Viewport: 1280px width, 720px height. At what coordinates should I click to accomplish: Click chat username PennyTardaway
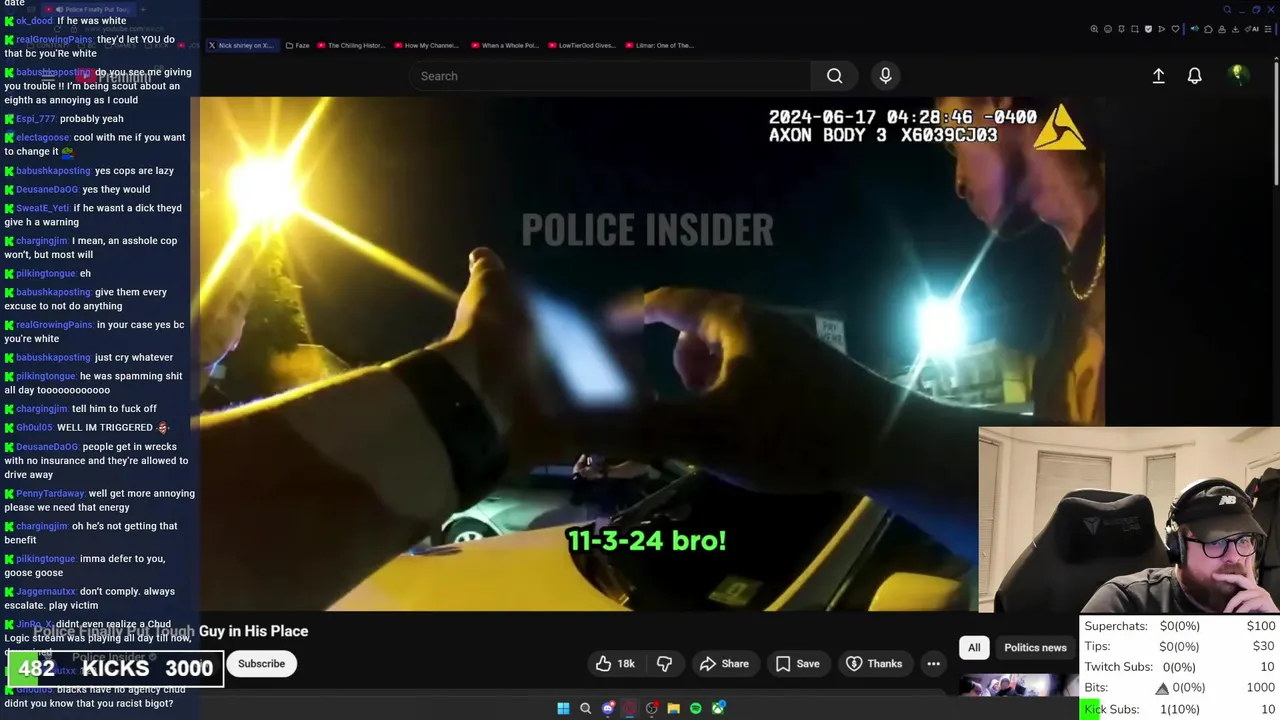(x=50, y=494)
